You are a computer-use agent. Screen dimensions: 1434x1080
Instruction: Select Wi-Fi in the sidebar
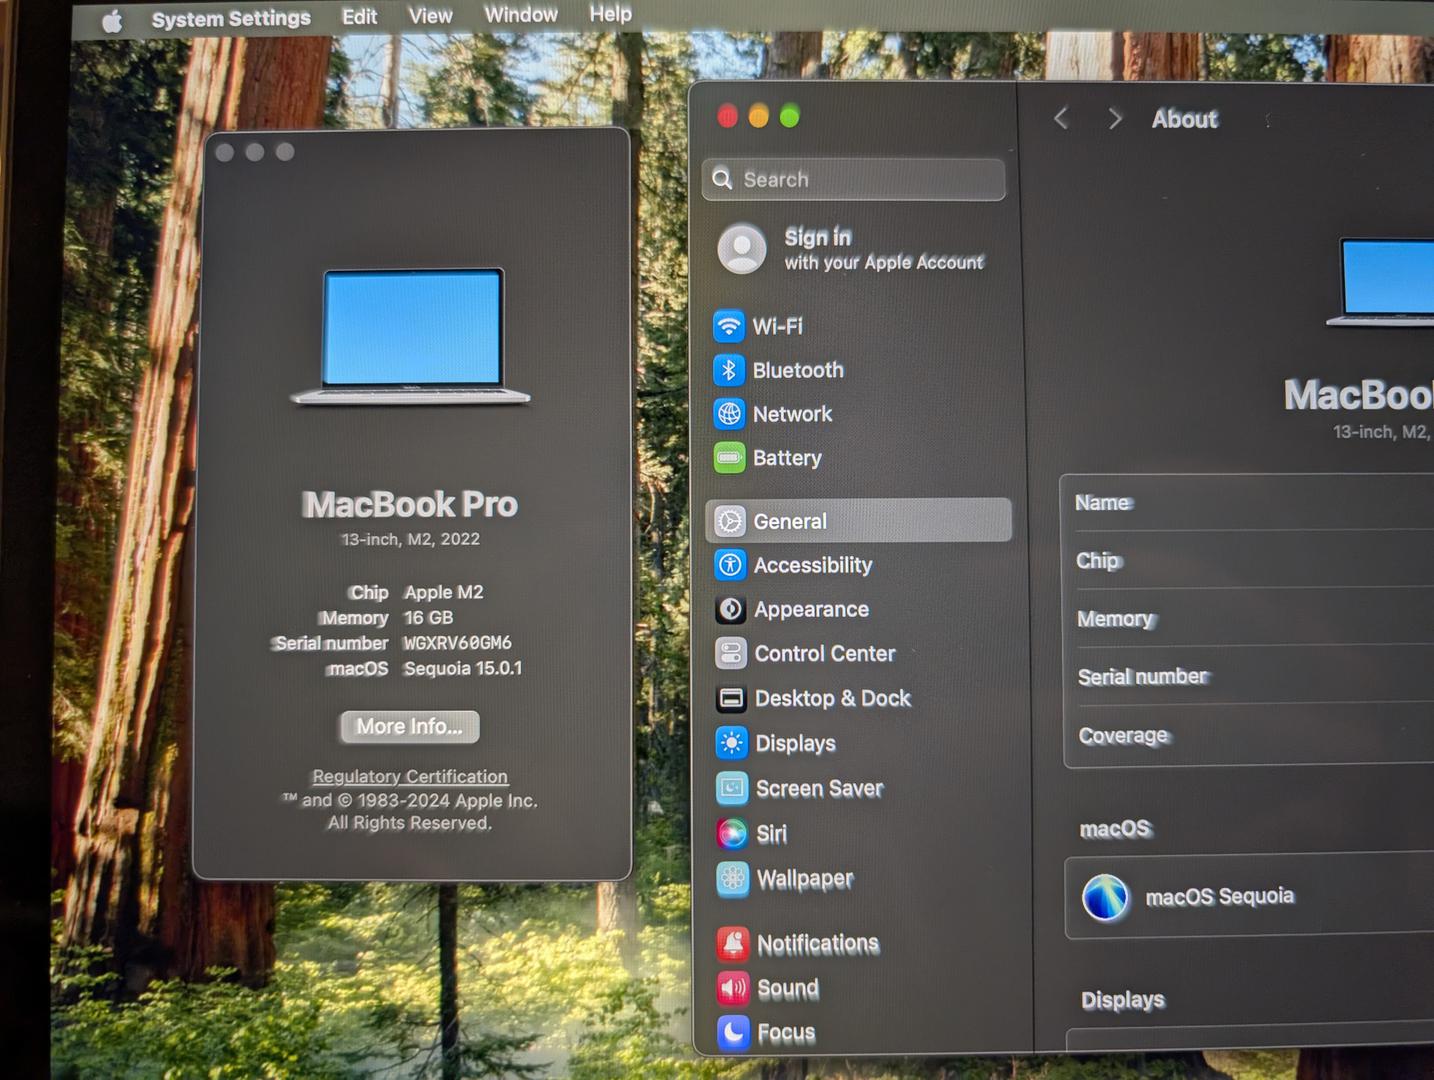(858, 326)
